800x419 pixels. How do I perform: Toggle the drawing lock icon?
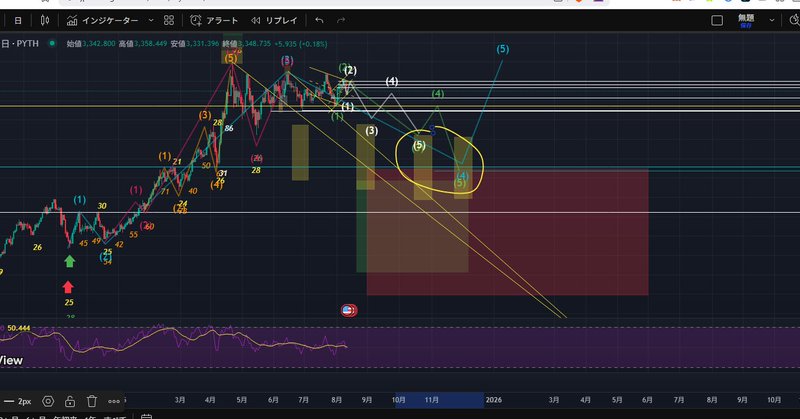pyautogui.click(x=70, y=401)
